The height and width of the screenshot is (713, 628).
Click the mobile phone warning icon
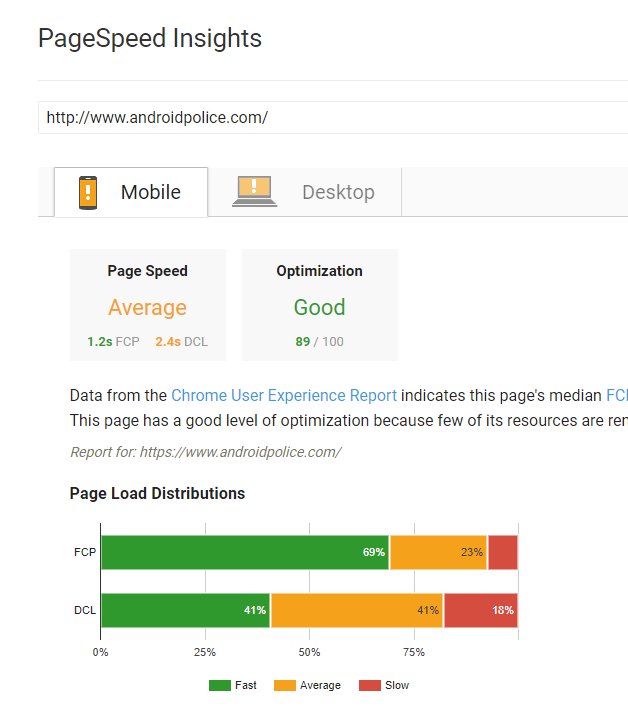pos(88,192)
